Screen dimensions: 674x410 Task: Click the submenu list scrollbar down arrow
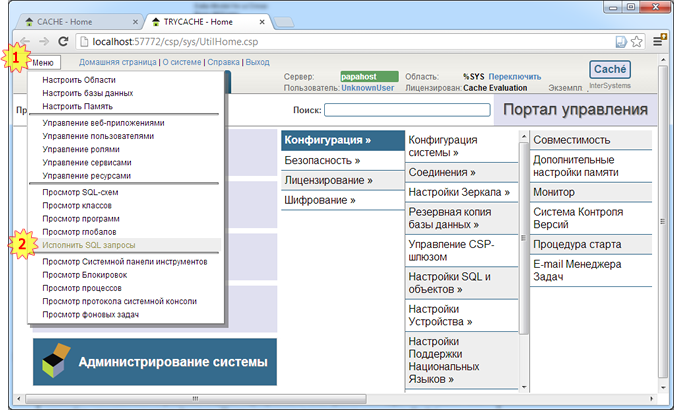(x=524, y=387)
